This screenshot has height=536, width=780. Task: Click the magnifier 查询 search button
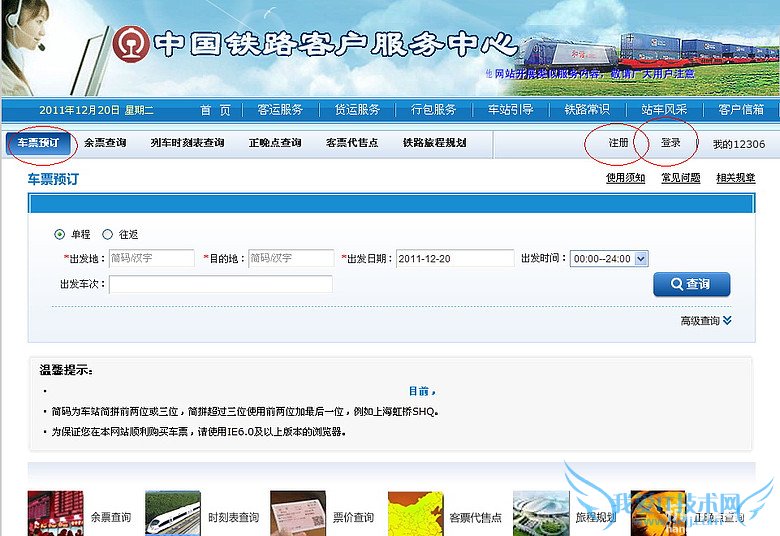click(x=691, y=284)
